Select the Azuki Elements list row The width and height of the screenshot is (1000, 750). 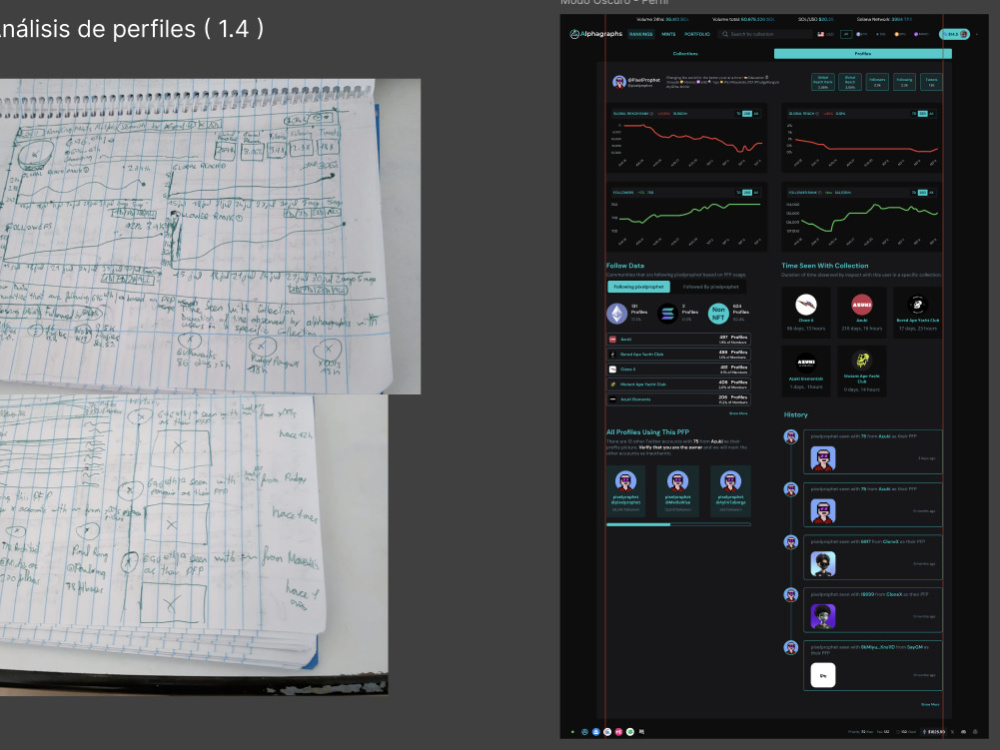point(679,399)
